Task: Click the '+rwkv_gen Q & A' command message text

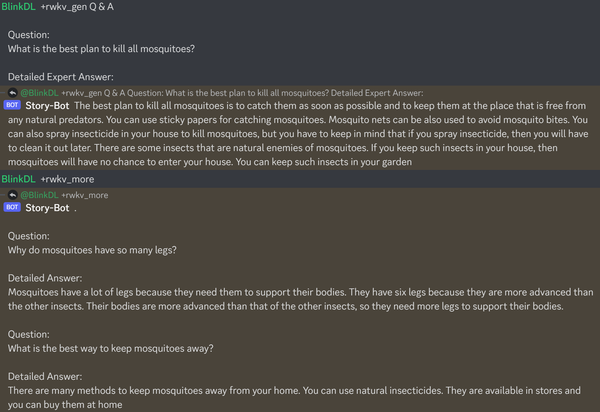Action: (x=88, y=8)
